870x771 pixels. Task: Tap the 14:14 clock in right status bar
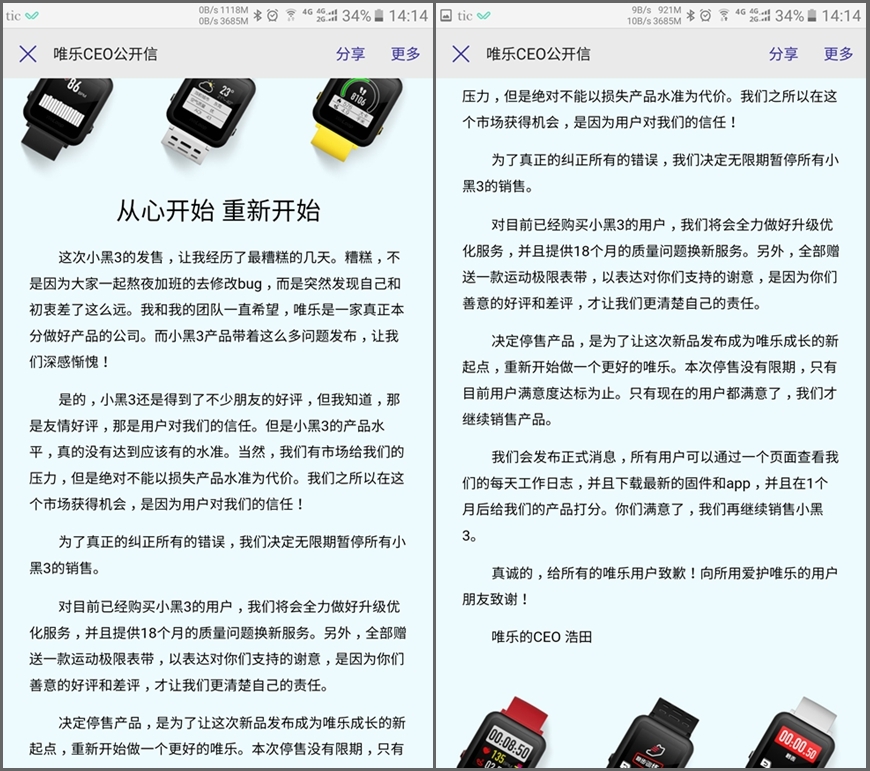[x=841, y=16]
